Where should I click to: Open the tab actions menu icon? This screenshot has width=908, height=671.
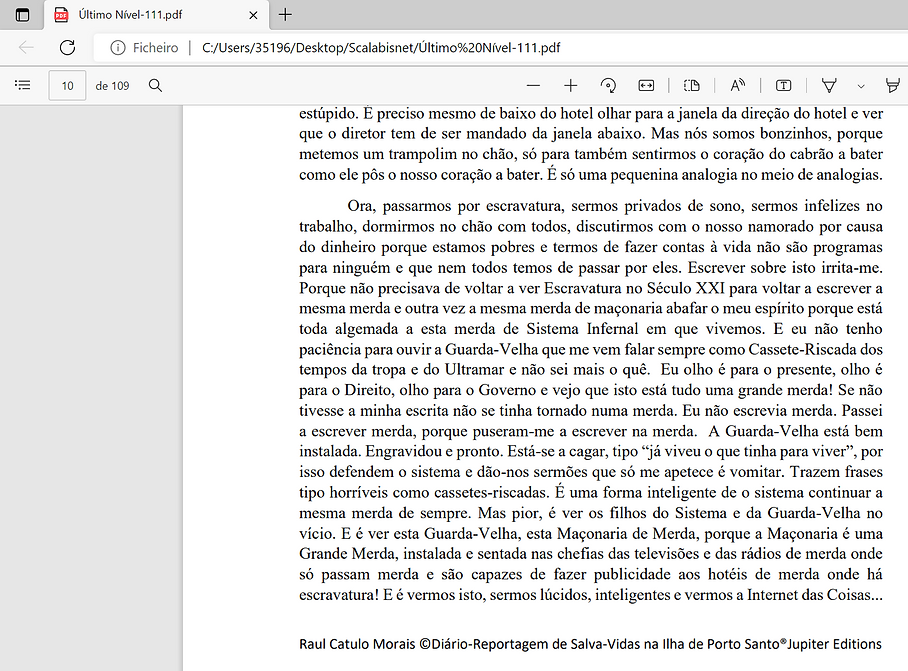(x=22, y=15)
